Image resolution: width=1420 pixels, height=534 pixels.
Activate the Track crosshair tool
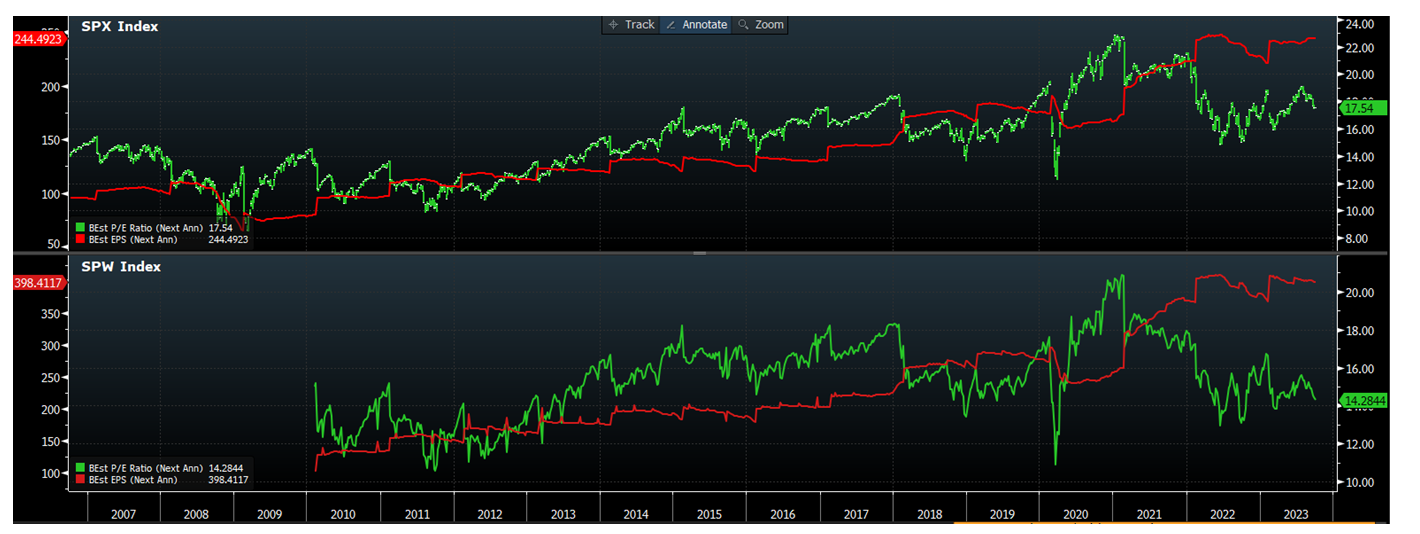point(630,25)
